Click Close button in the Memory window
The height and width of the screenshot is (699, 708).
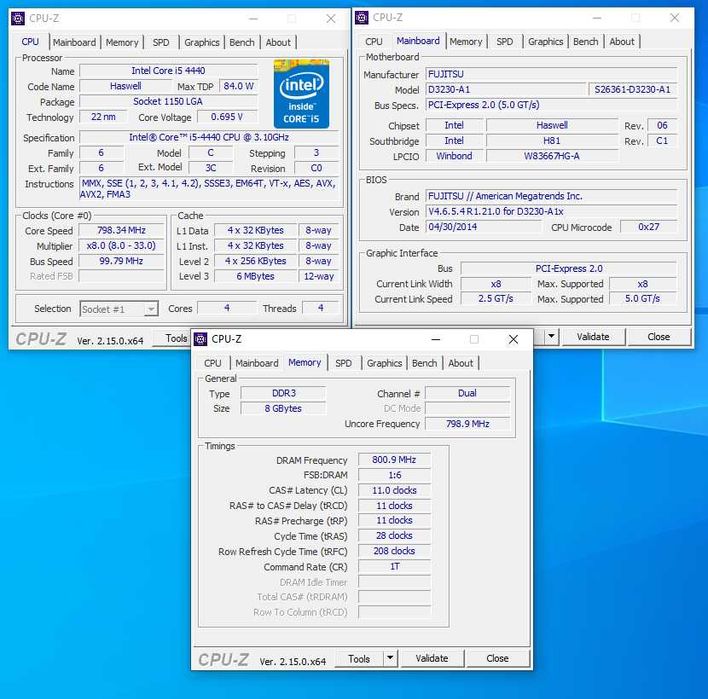pyautogui.click(x=498, y=658)
